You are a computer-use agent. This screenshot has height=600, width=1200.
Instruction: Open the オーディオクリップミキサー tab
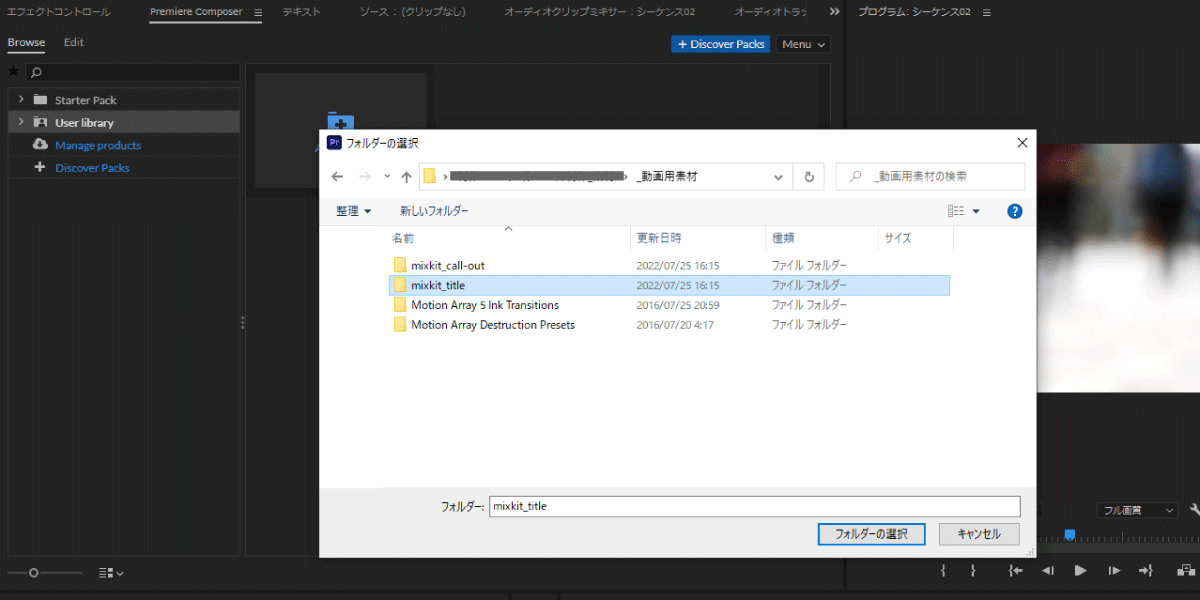pos(599,12)
